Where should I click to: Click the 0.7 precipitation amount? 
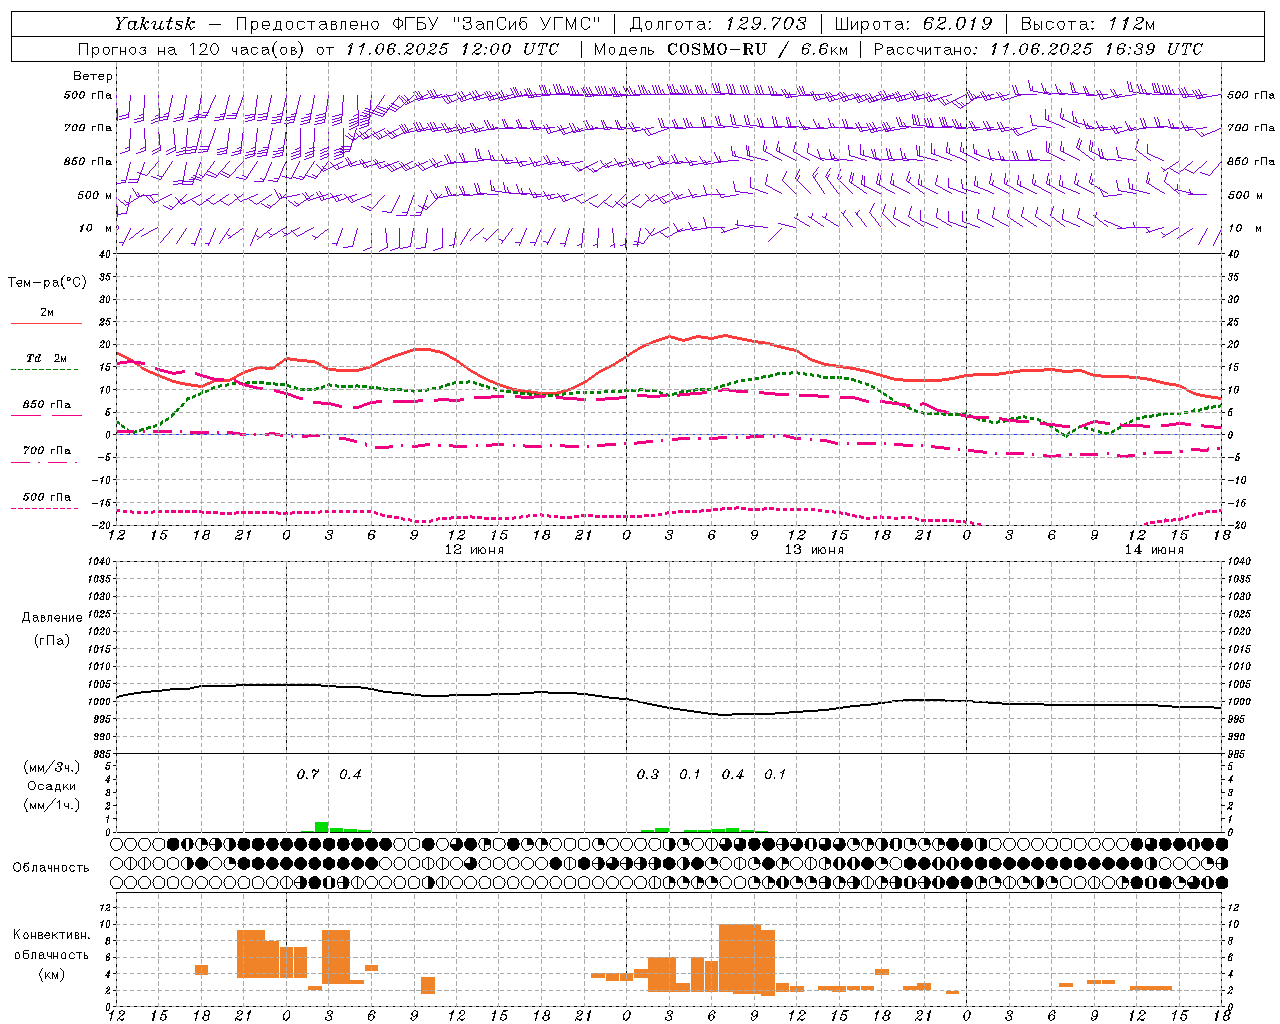308,774
